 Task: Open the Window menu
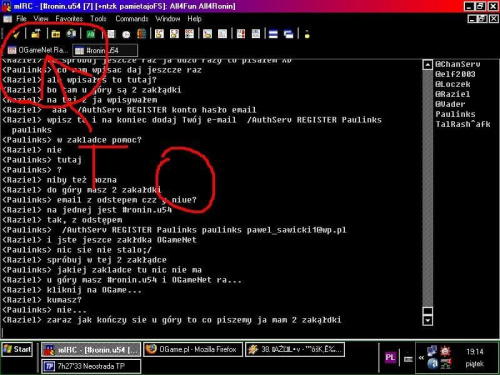pos(168,19)
